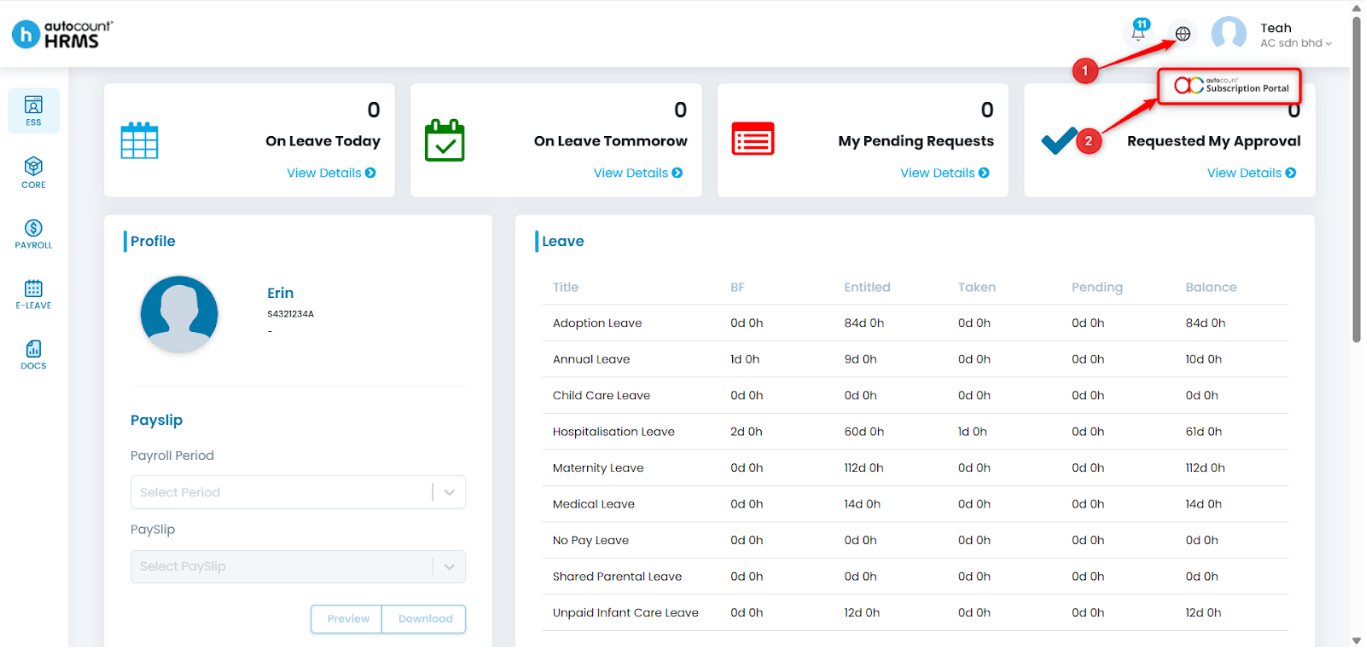Click the Balance column header
The height and width of the screenshot is (648, 1367).
tap(1211, 287)
